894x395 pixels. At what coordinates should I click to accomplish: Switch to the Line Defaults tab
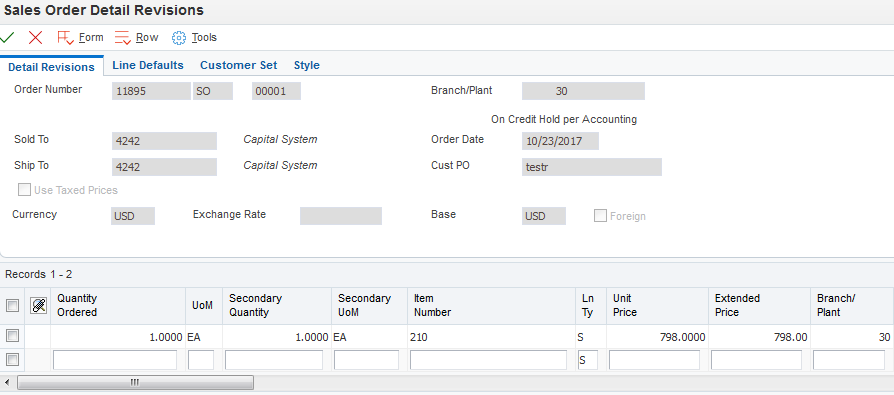(148, 66)
